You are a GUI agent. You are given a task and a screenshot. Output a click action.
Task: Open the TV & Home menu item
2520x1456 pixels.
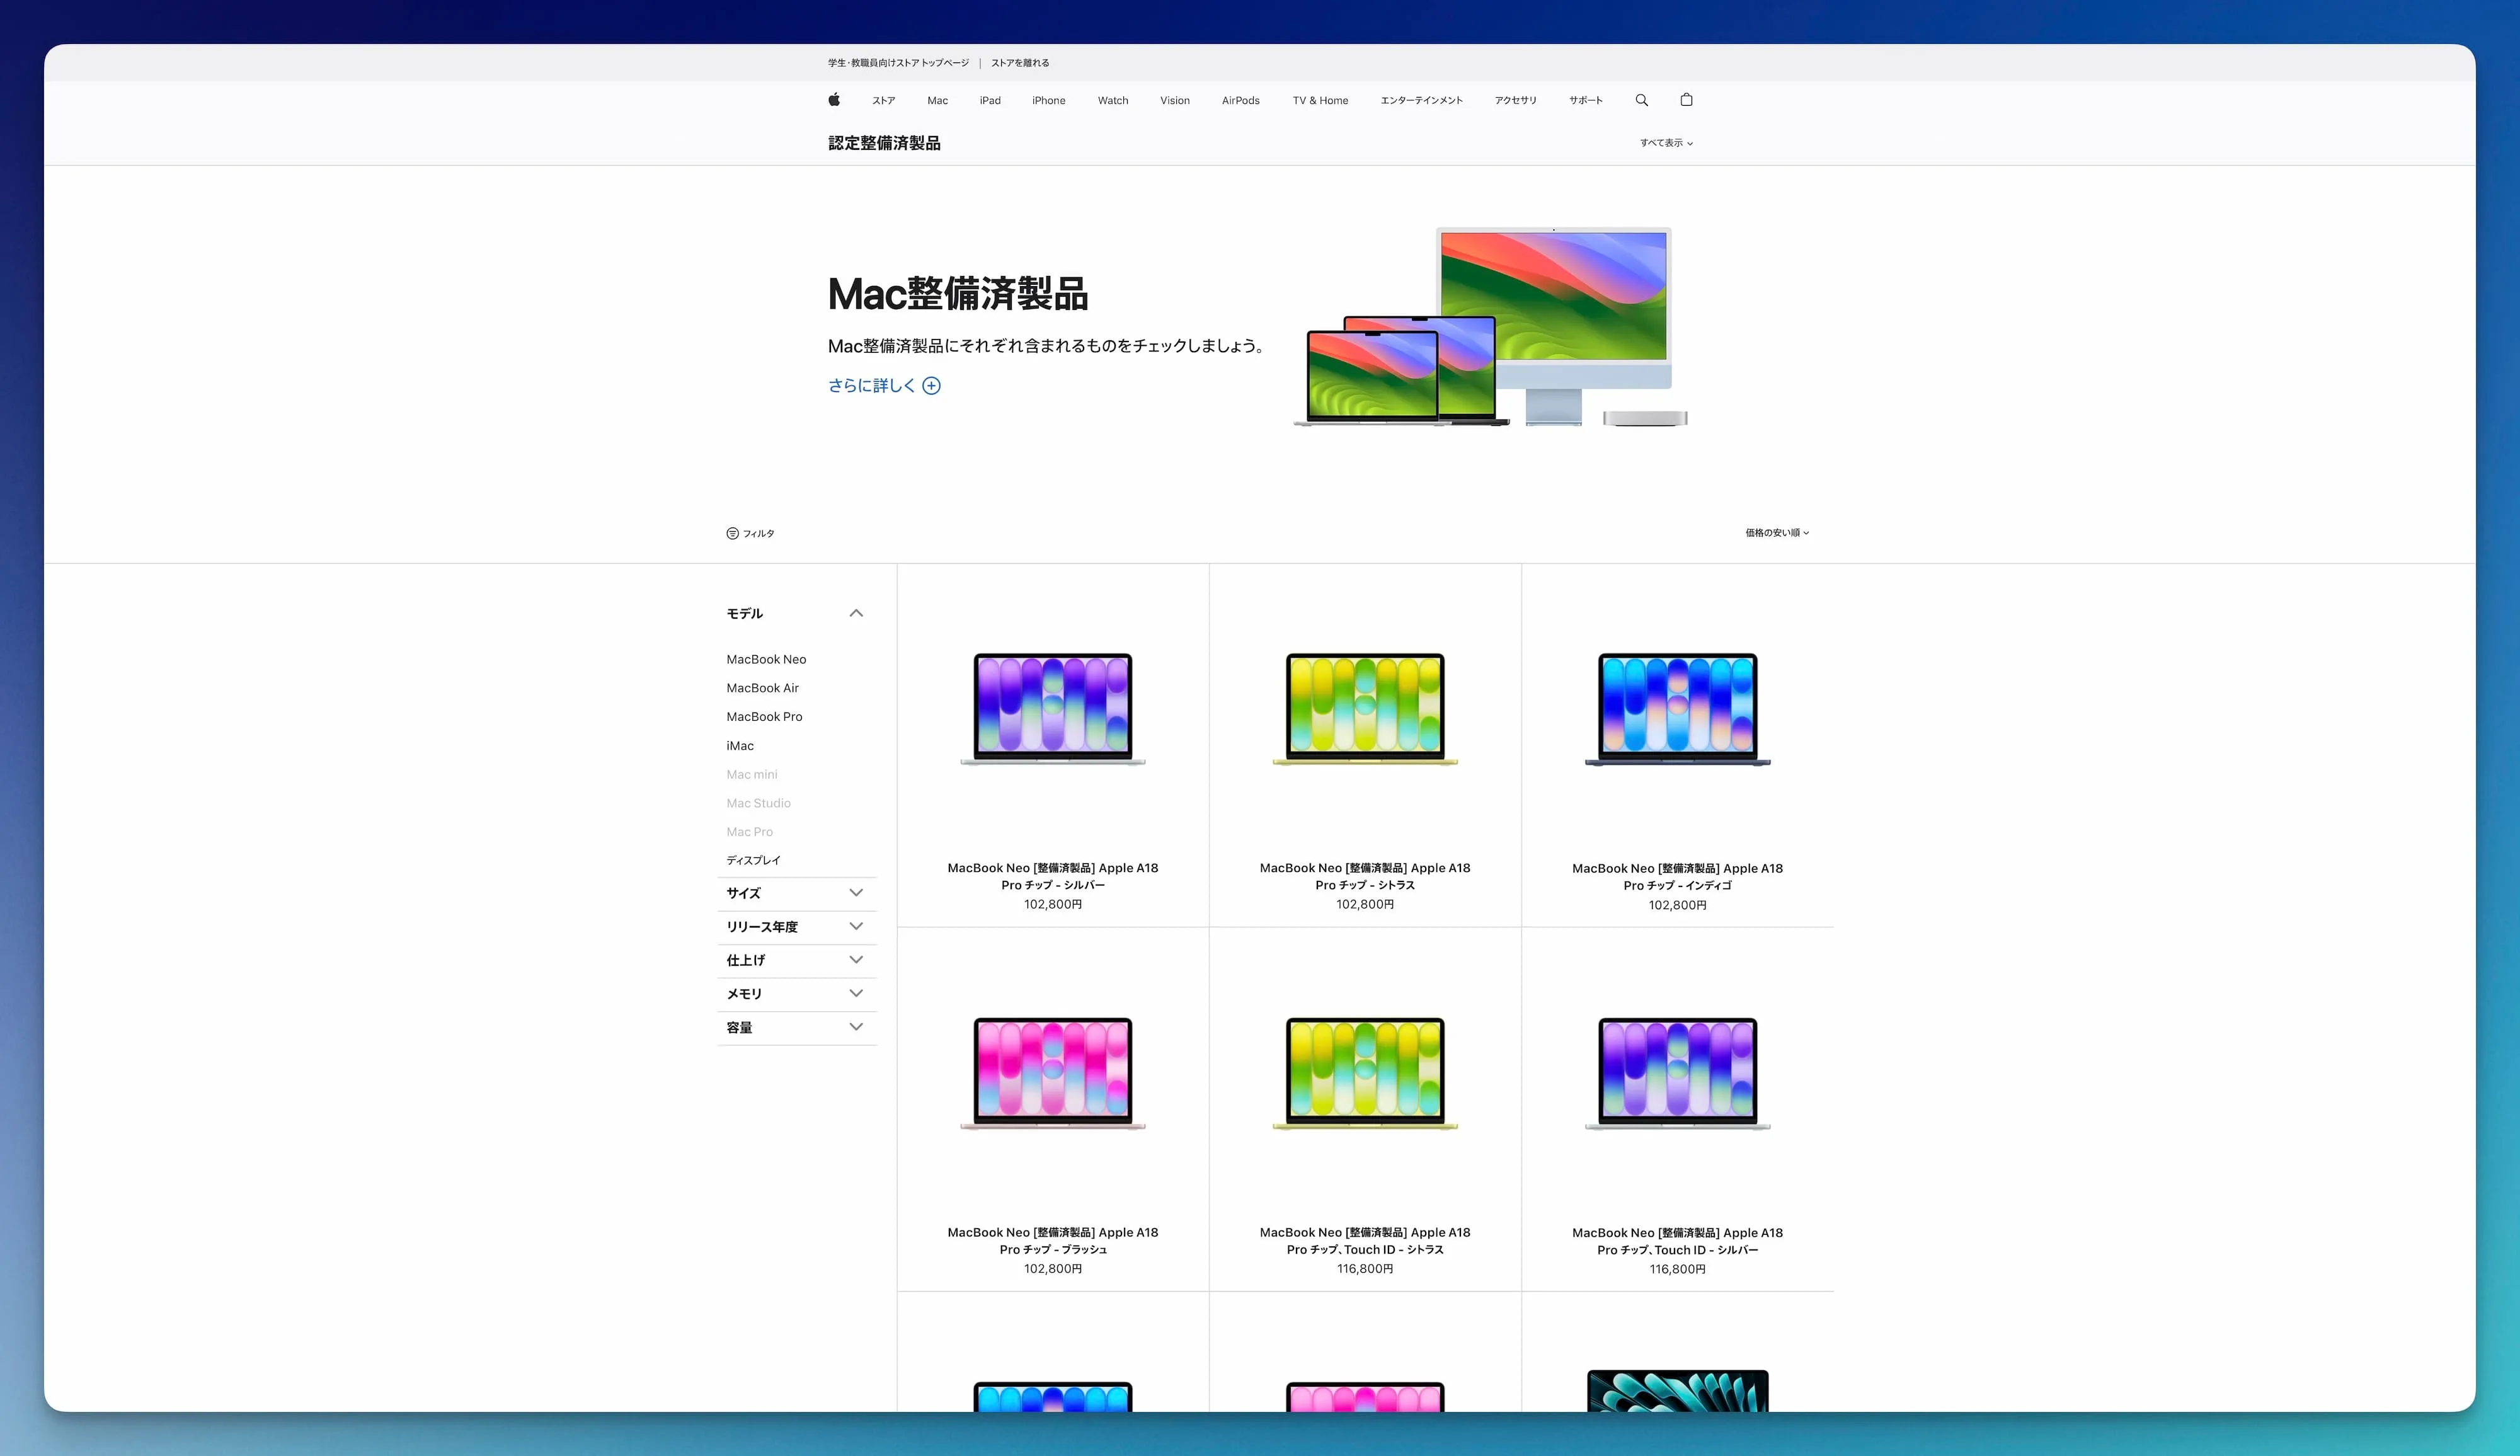click(x=1320, y=100)
